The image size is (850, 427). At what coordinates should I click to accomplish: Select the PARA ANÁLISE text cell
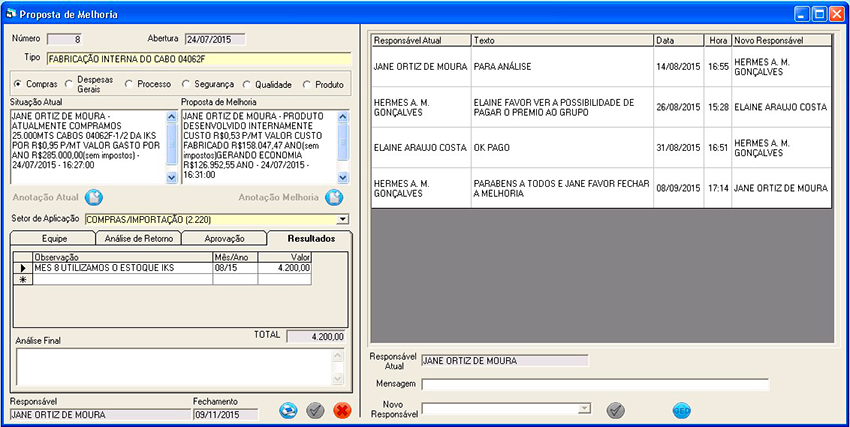[x=562, y=67]
